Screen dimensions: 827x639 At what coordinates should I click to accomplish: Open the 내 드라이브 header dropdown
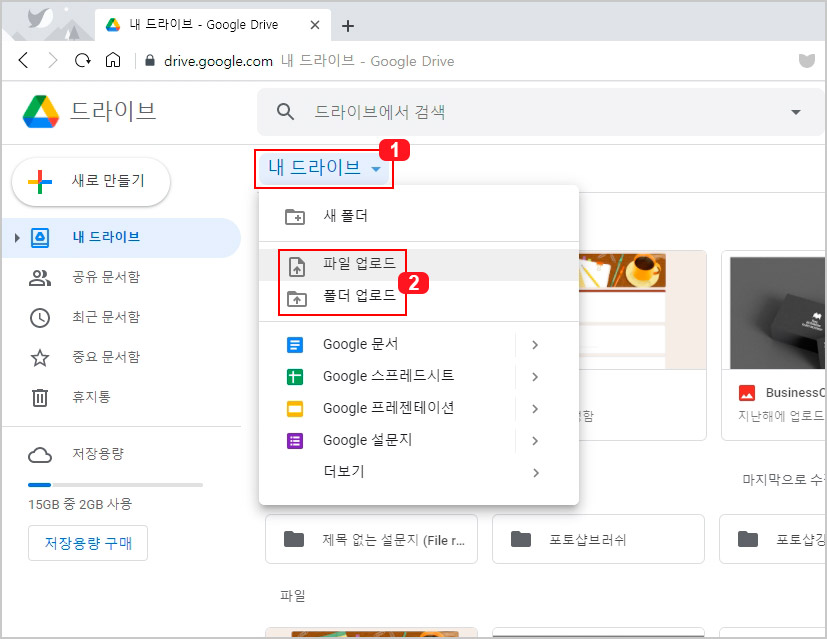[x=324, y=168]
